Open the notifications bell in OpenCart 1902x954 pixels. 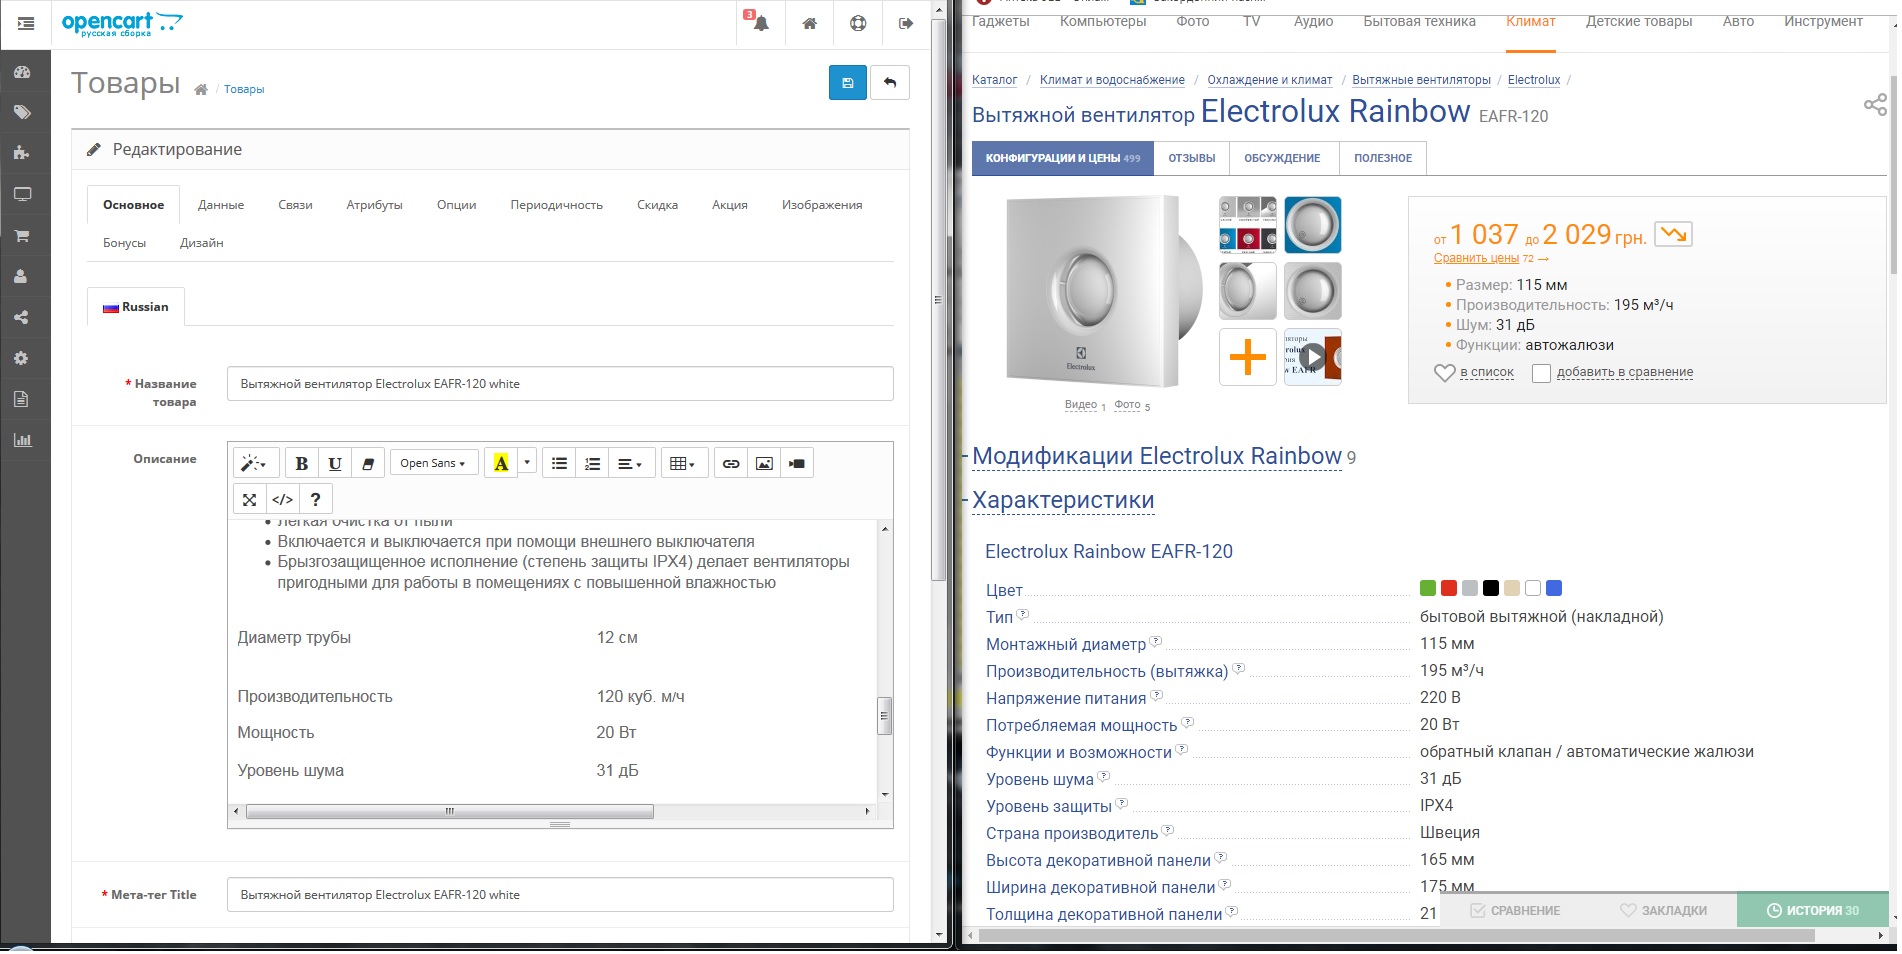[761, 23]
